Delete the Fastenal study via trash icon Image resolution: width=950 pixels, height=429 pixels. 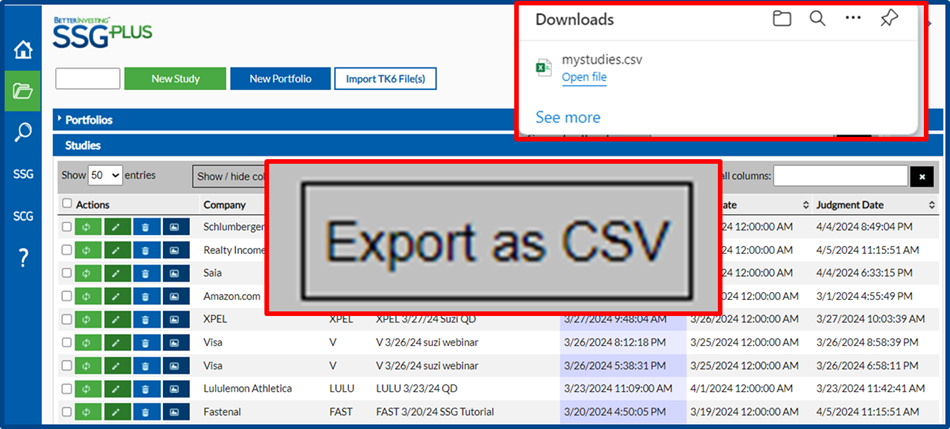point(147,412)
